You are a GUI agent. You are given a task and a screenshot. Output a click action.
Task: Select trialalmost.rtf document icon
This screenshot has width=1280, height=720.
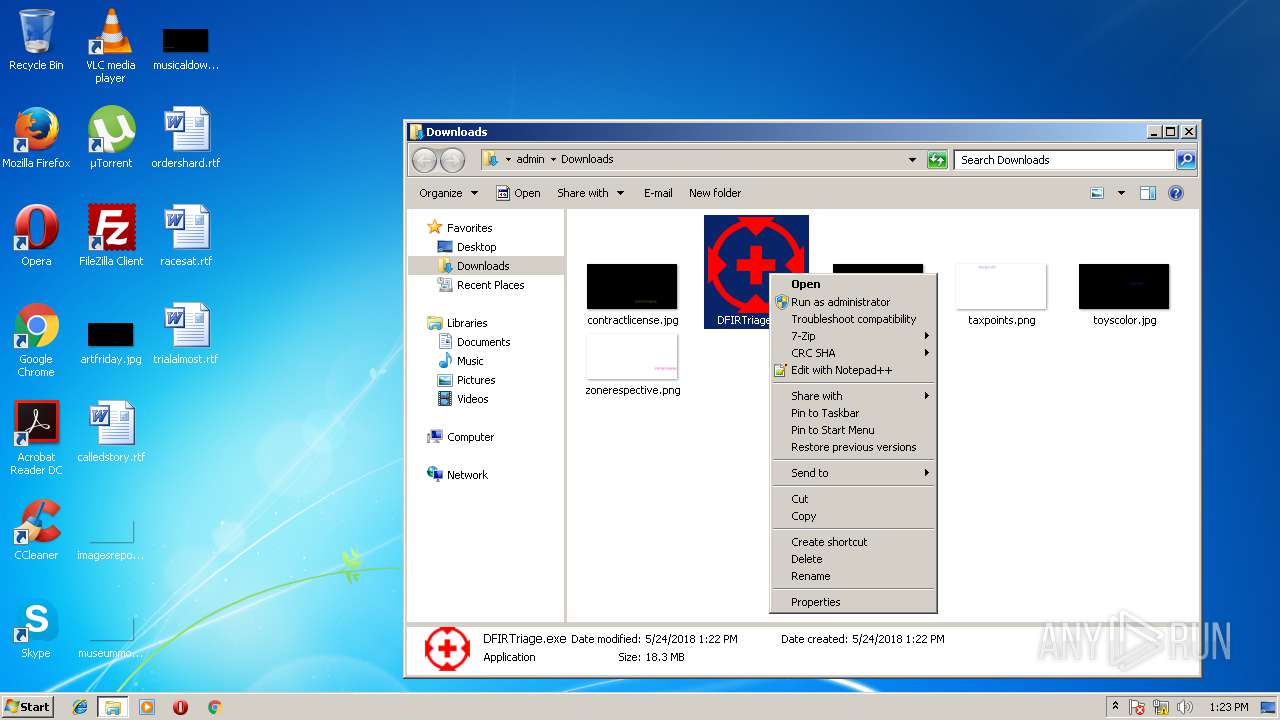[x=186, y=334]
